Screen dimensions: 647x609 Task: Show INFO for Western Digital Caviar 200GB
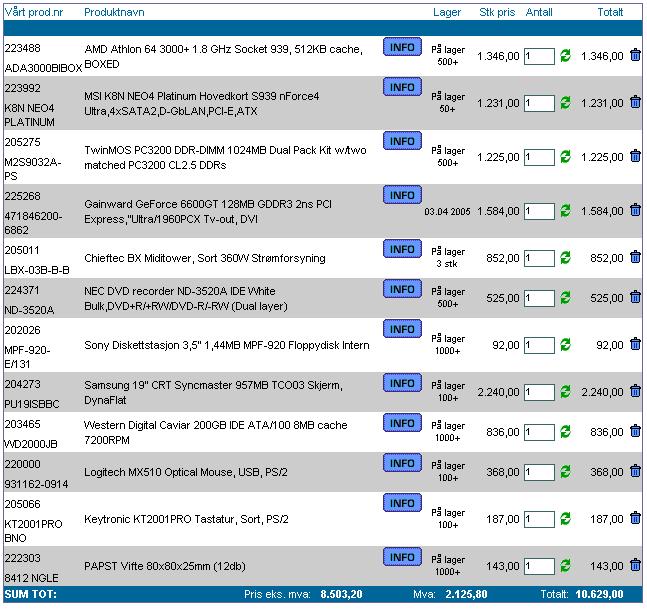click(x=402, y=423)
